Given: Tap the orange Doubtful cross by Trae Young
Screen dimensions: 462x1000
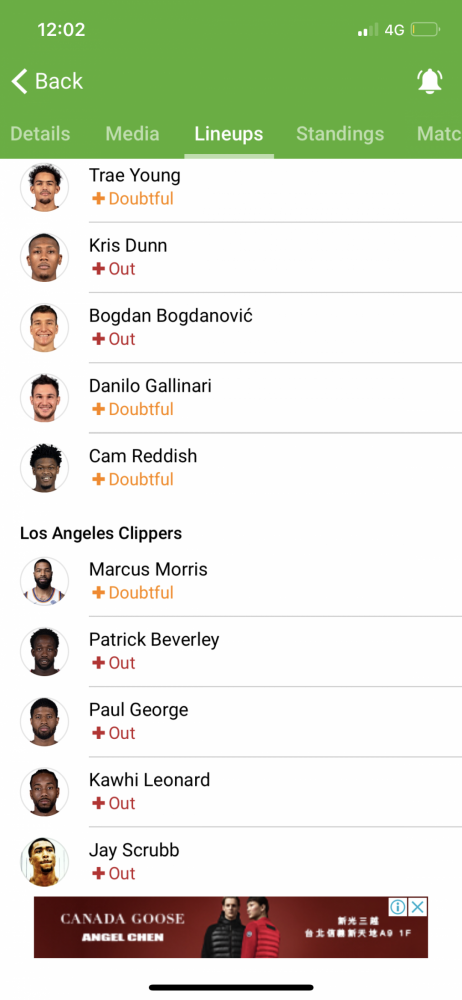Looking at the screenshot, I should pos(98,199).
